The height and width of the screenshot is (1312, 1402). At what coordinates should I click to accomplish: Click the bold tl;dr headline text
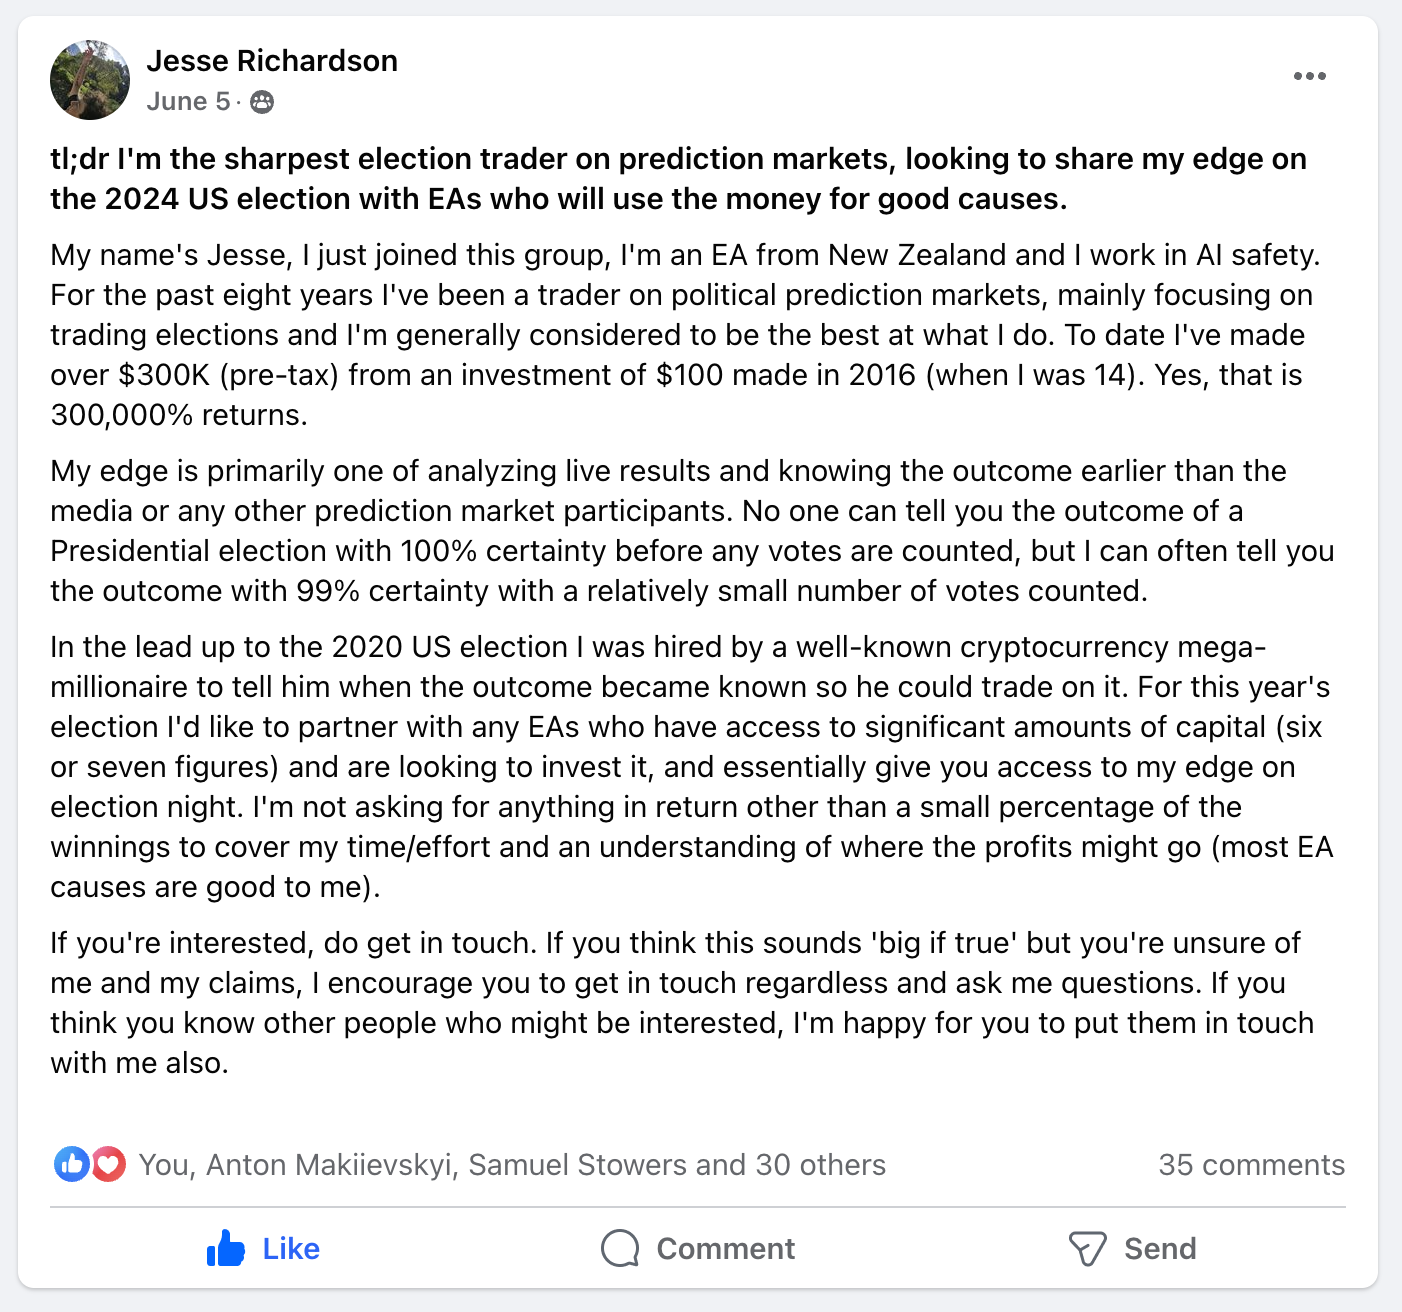coord(679,179)
